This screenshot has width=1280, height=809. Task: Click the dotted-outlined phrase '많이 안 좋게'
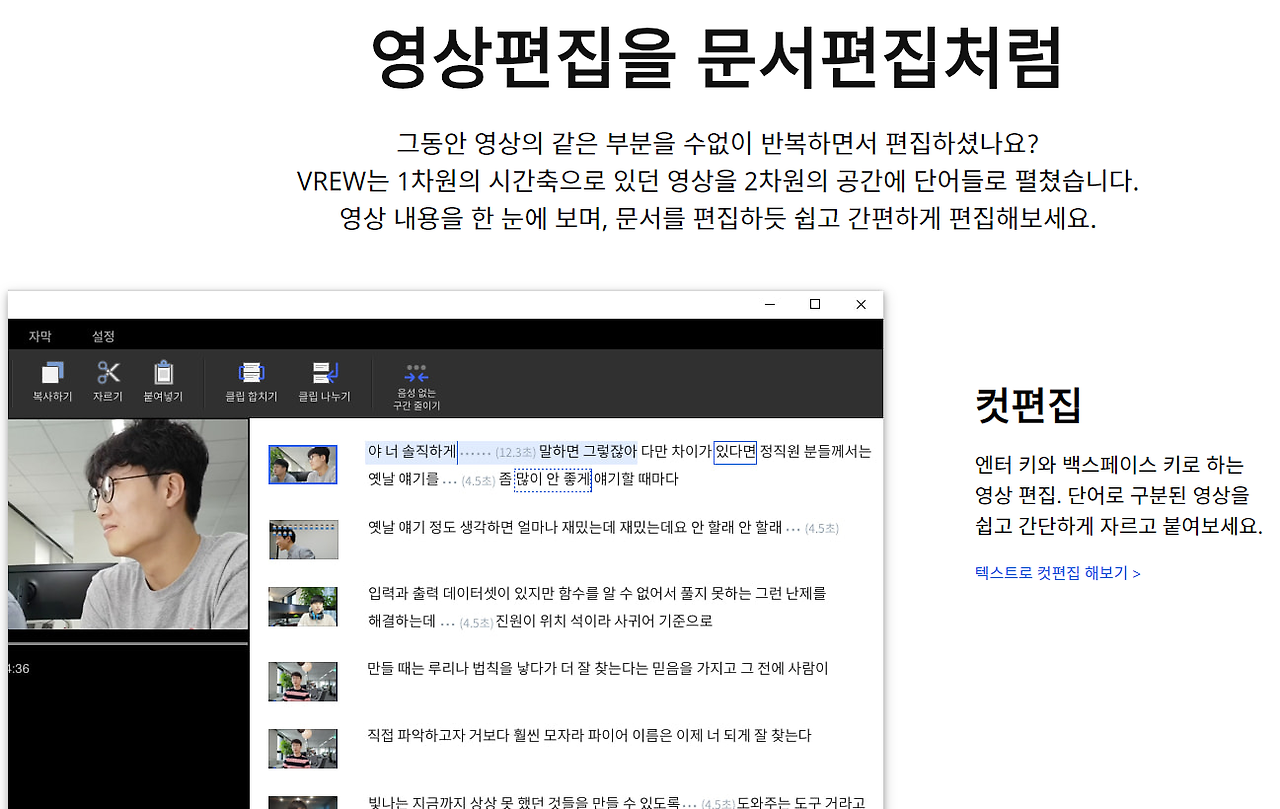(x=553, y=480)
